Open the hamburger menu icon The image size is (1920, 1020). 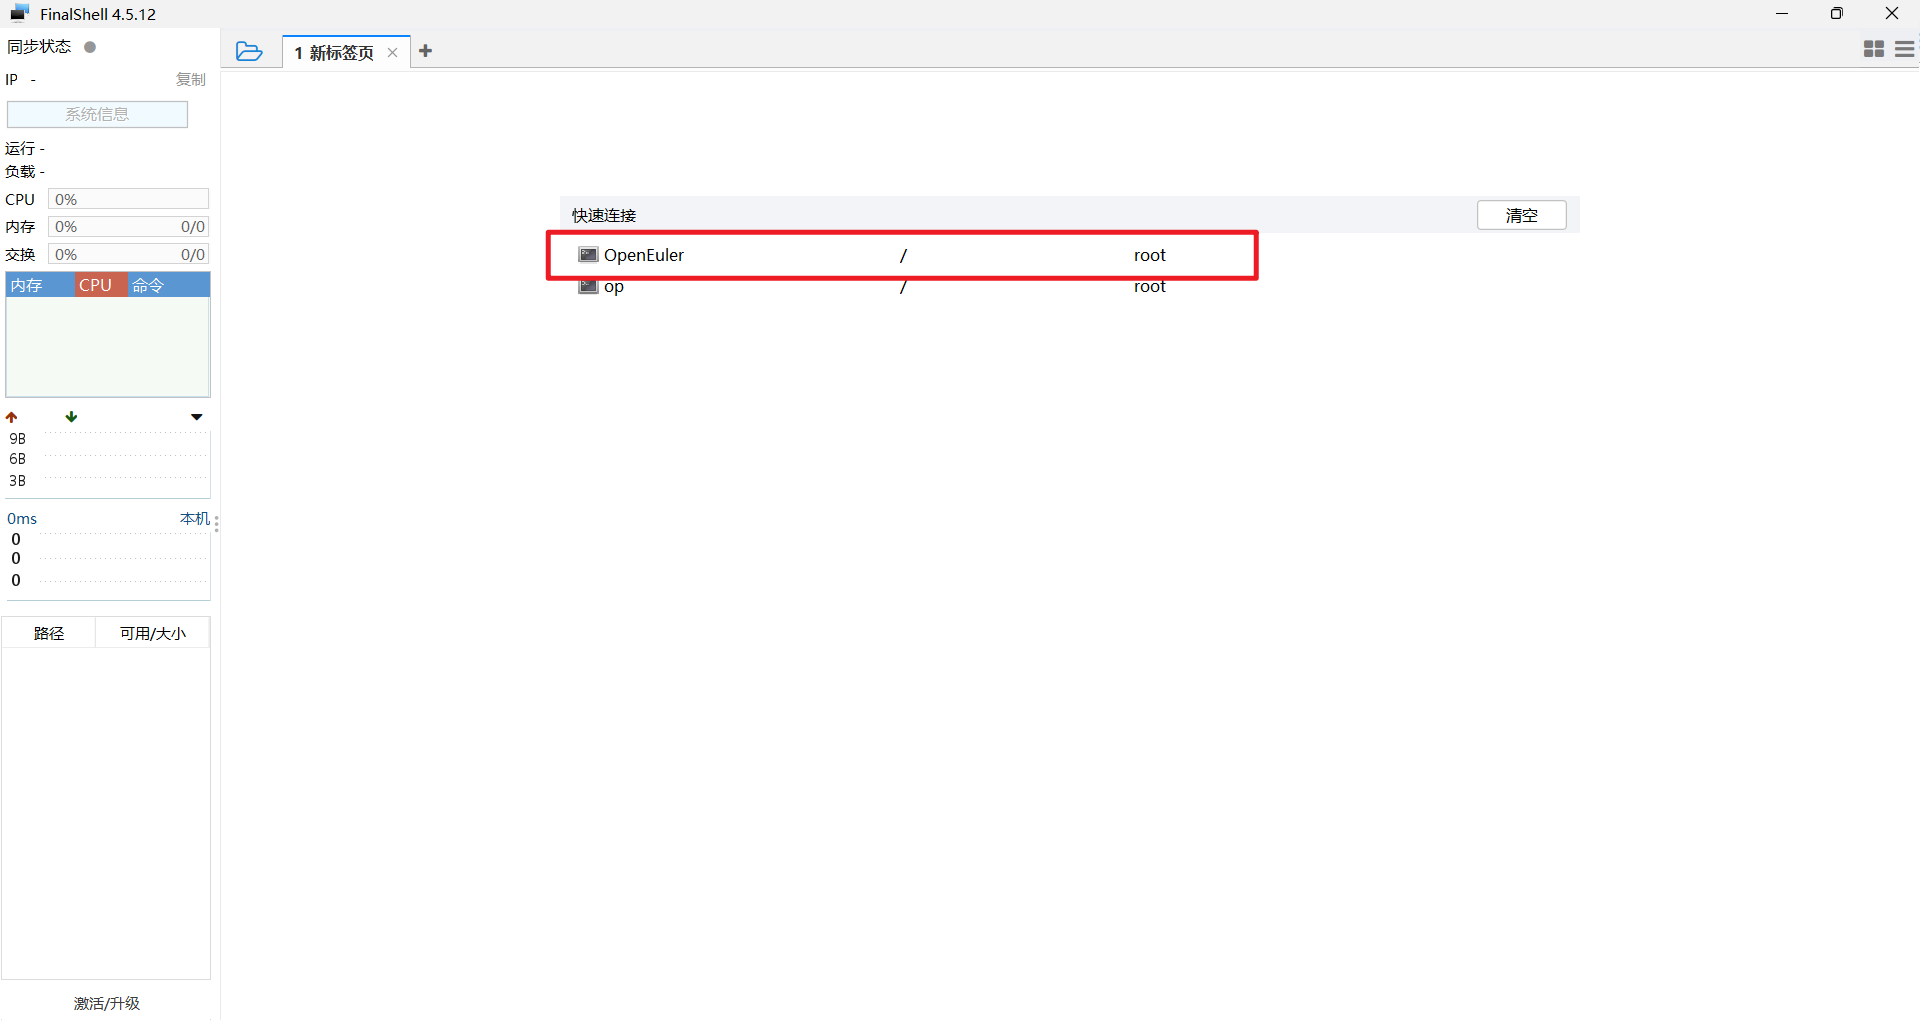1905,49
